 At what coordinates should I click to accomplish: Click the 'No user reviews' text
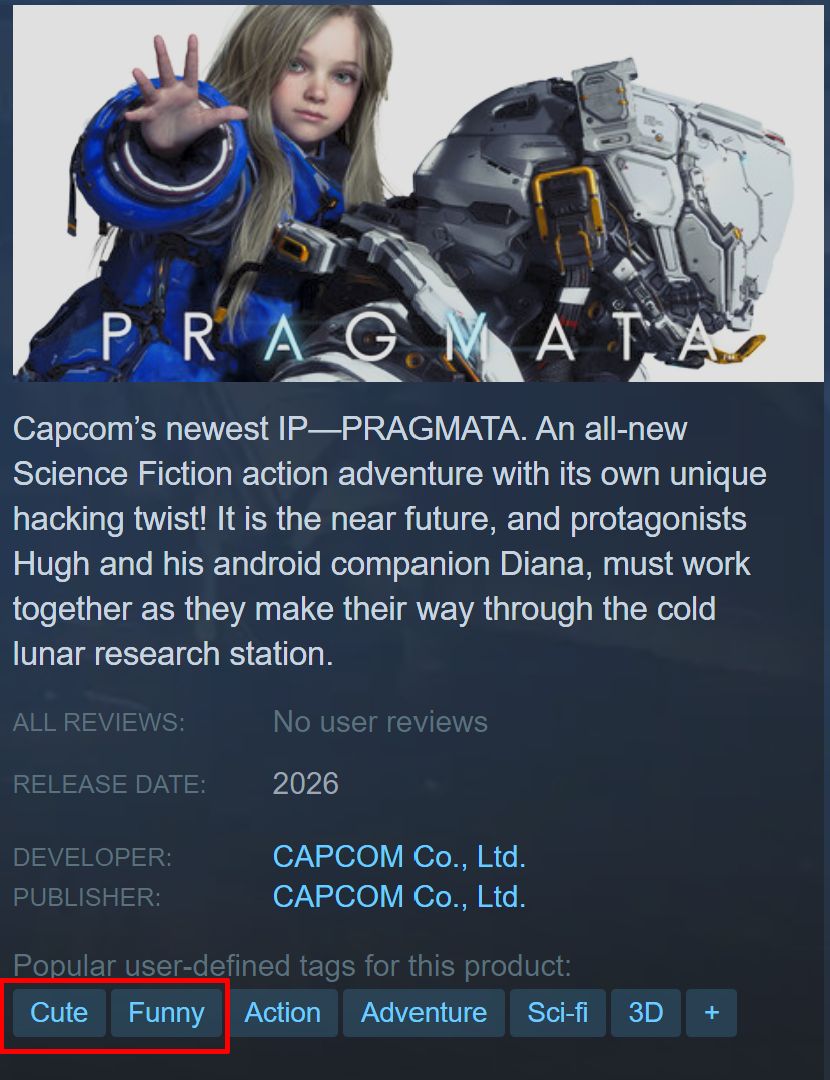tap(380, 722)
